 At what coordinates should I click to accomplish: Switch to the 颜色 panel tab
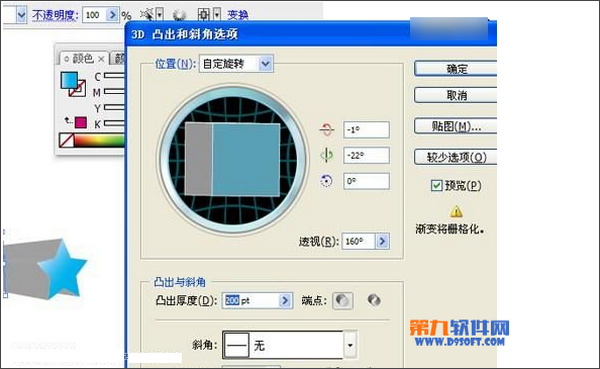coord(83,59)
